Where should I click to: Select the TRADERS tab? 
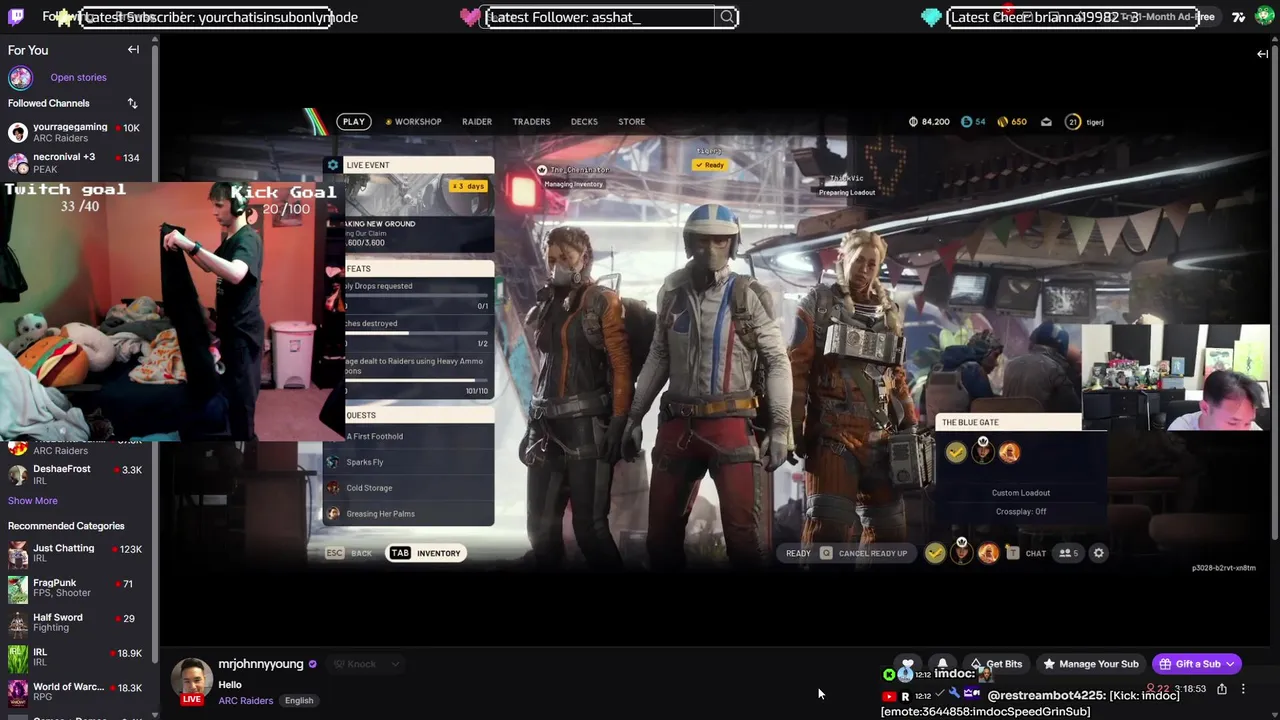(531, 122)
